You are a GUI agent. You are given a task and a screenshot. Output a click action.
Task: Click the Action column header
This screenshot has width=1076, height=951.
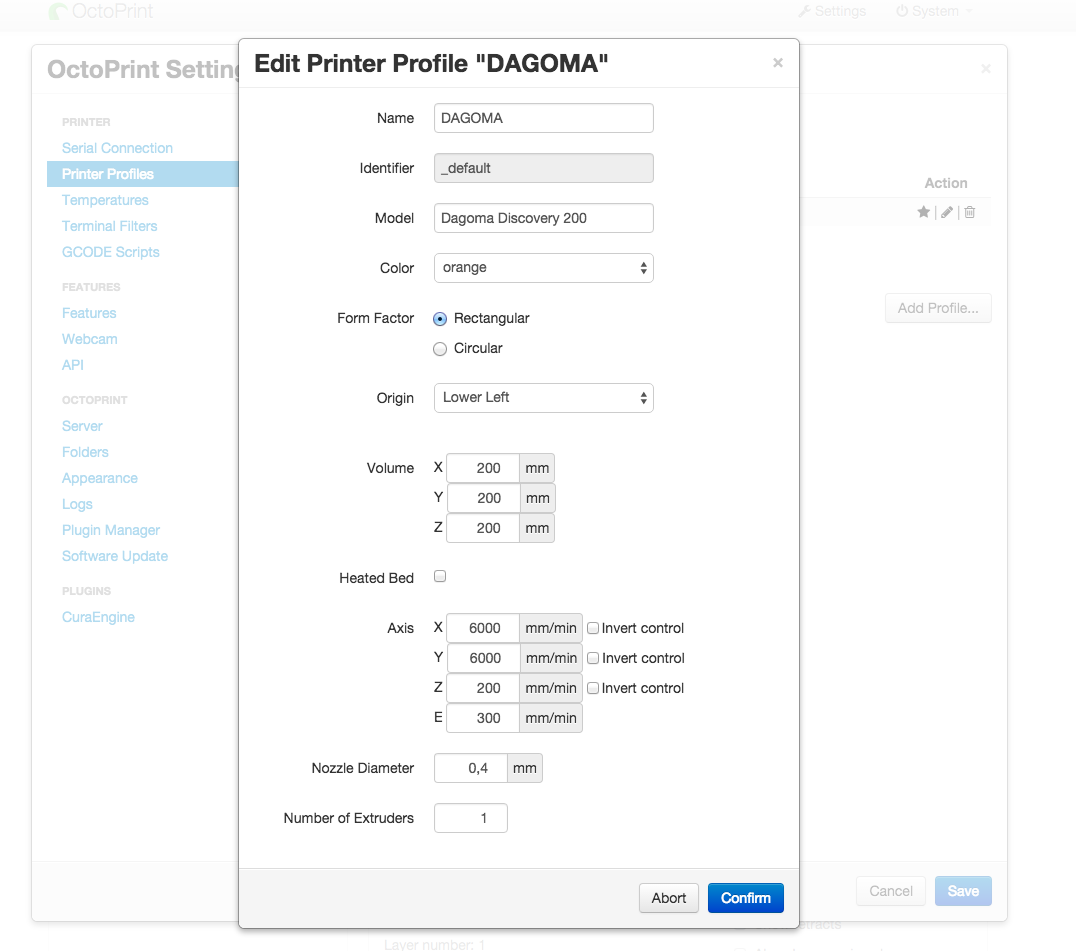(x=946, y=183)
